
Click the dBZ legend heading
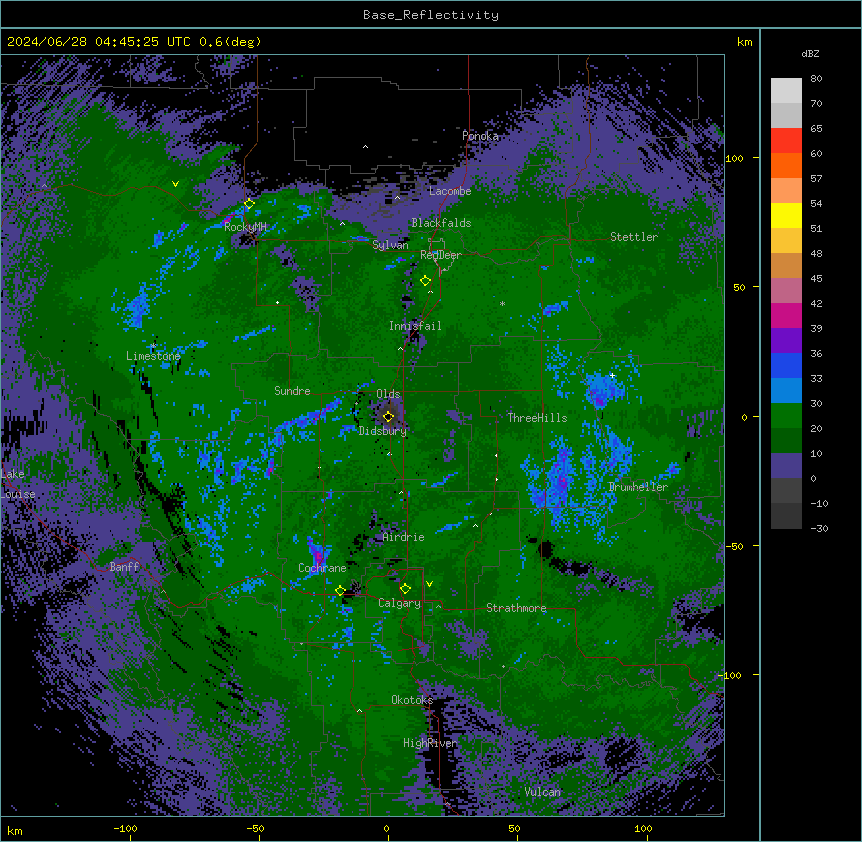coord(810,53)
